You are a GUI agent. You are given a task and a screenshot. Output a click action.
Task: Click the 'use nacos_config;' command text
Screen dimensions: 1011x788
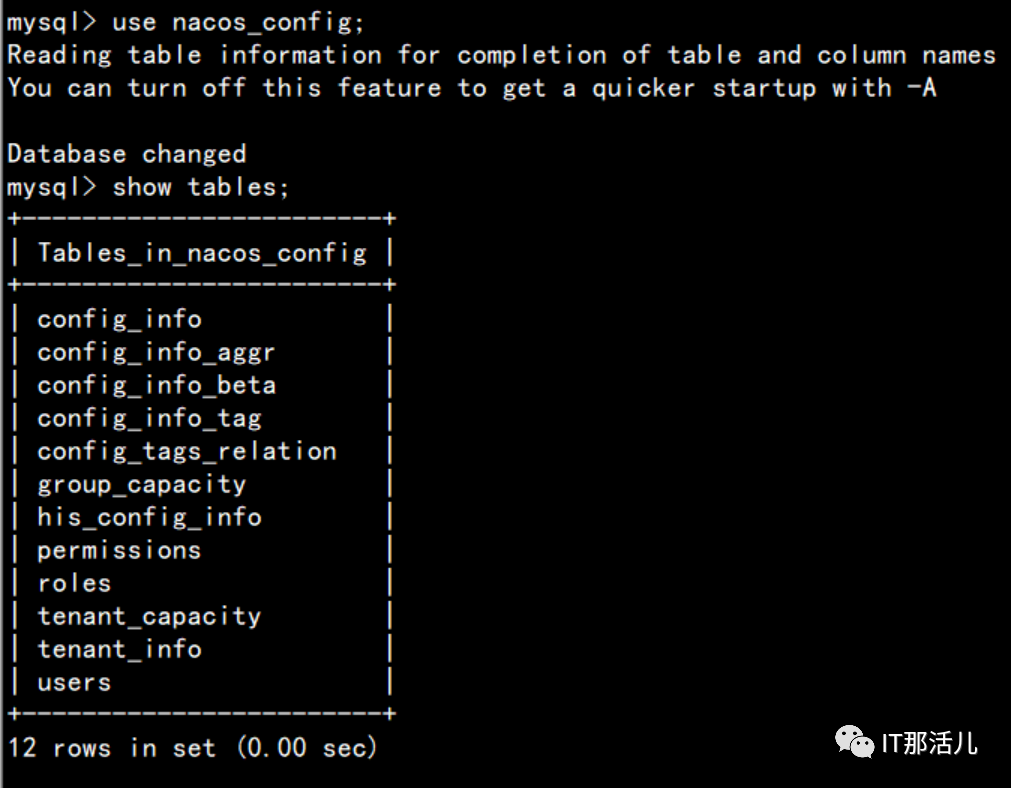click(x=238, y=23)
